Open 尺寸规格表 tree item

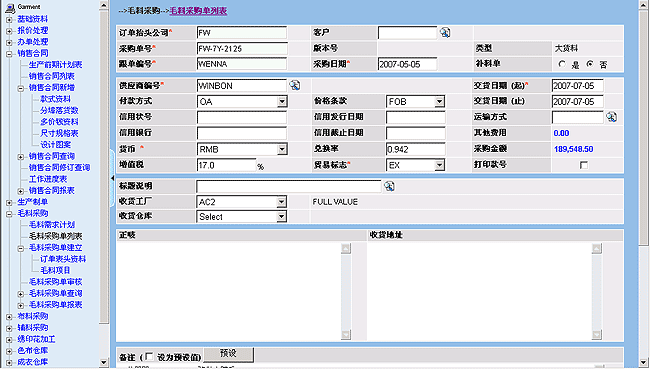pos(59,133)
